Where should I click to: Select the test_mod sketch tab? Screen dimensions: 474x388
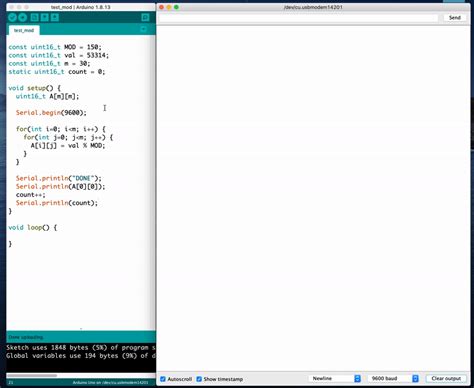tap(24, 30)
